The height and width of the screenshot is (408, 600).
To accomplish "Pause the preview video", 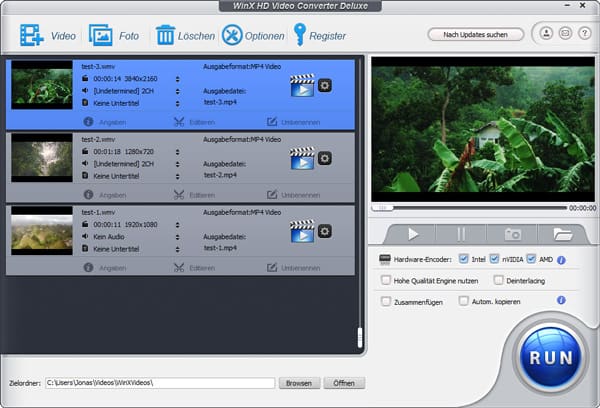I will click(461, 233).
